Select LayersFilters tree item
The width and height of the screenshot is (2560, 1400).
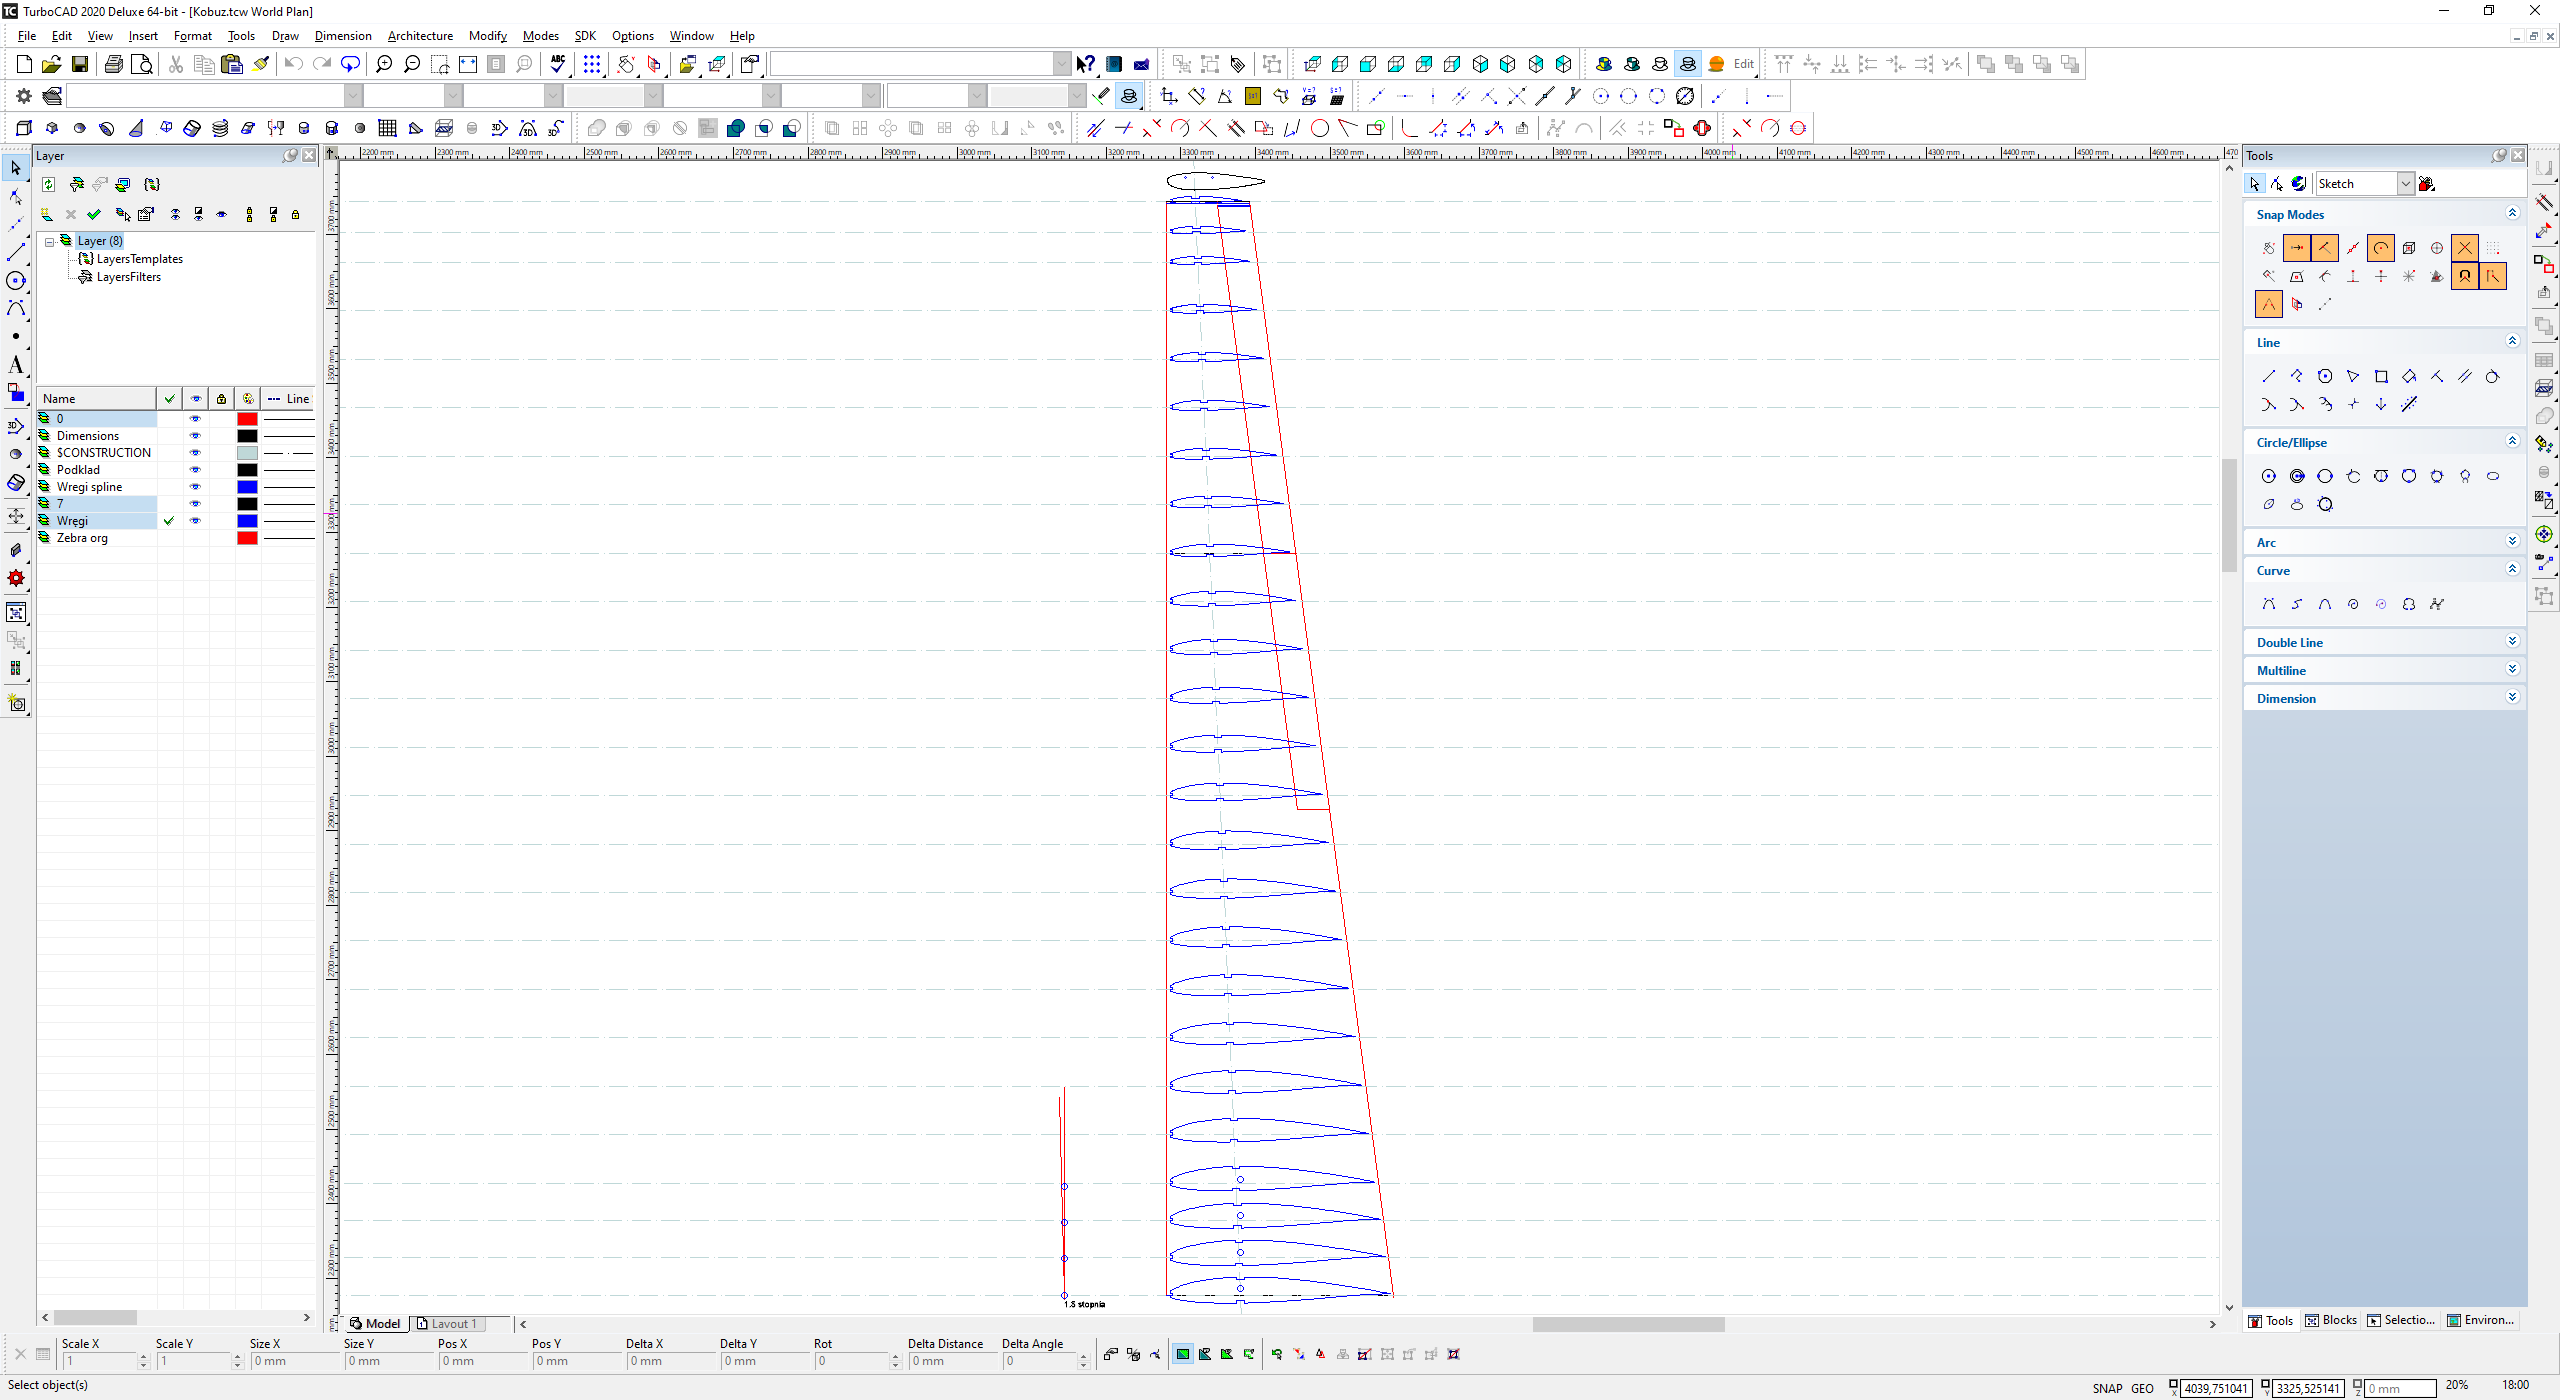128,277
